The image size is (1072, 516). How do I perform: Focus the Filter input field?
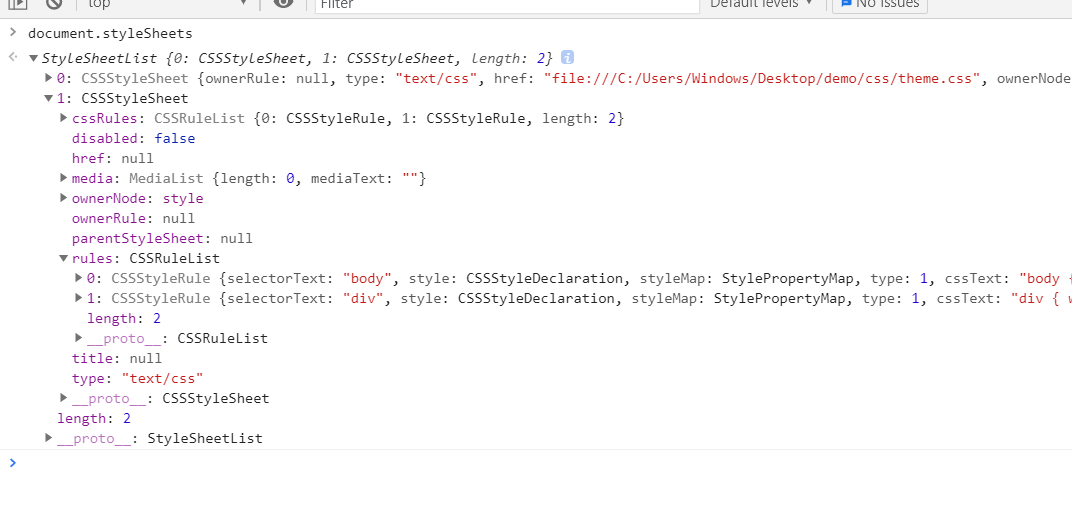pyautogui.click(x=506, y=5)
